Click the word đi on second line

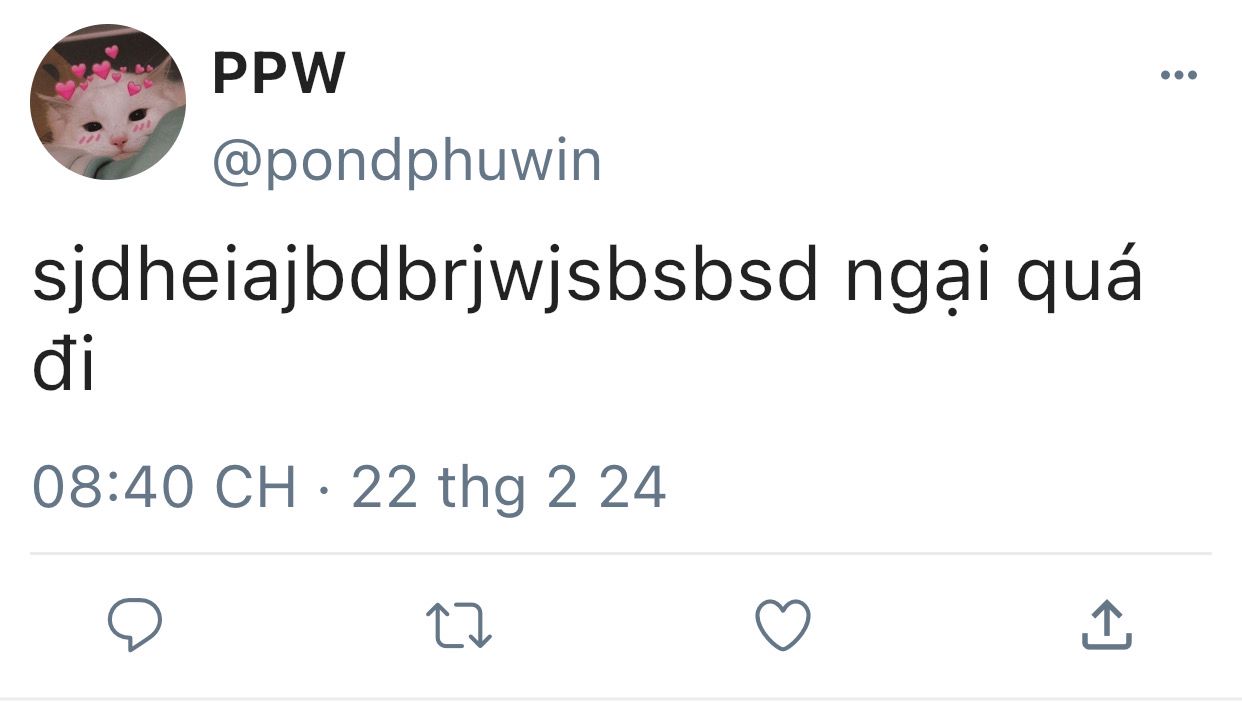click(64, 367)
